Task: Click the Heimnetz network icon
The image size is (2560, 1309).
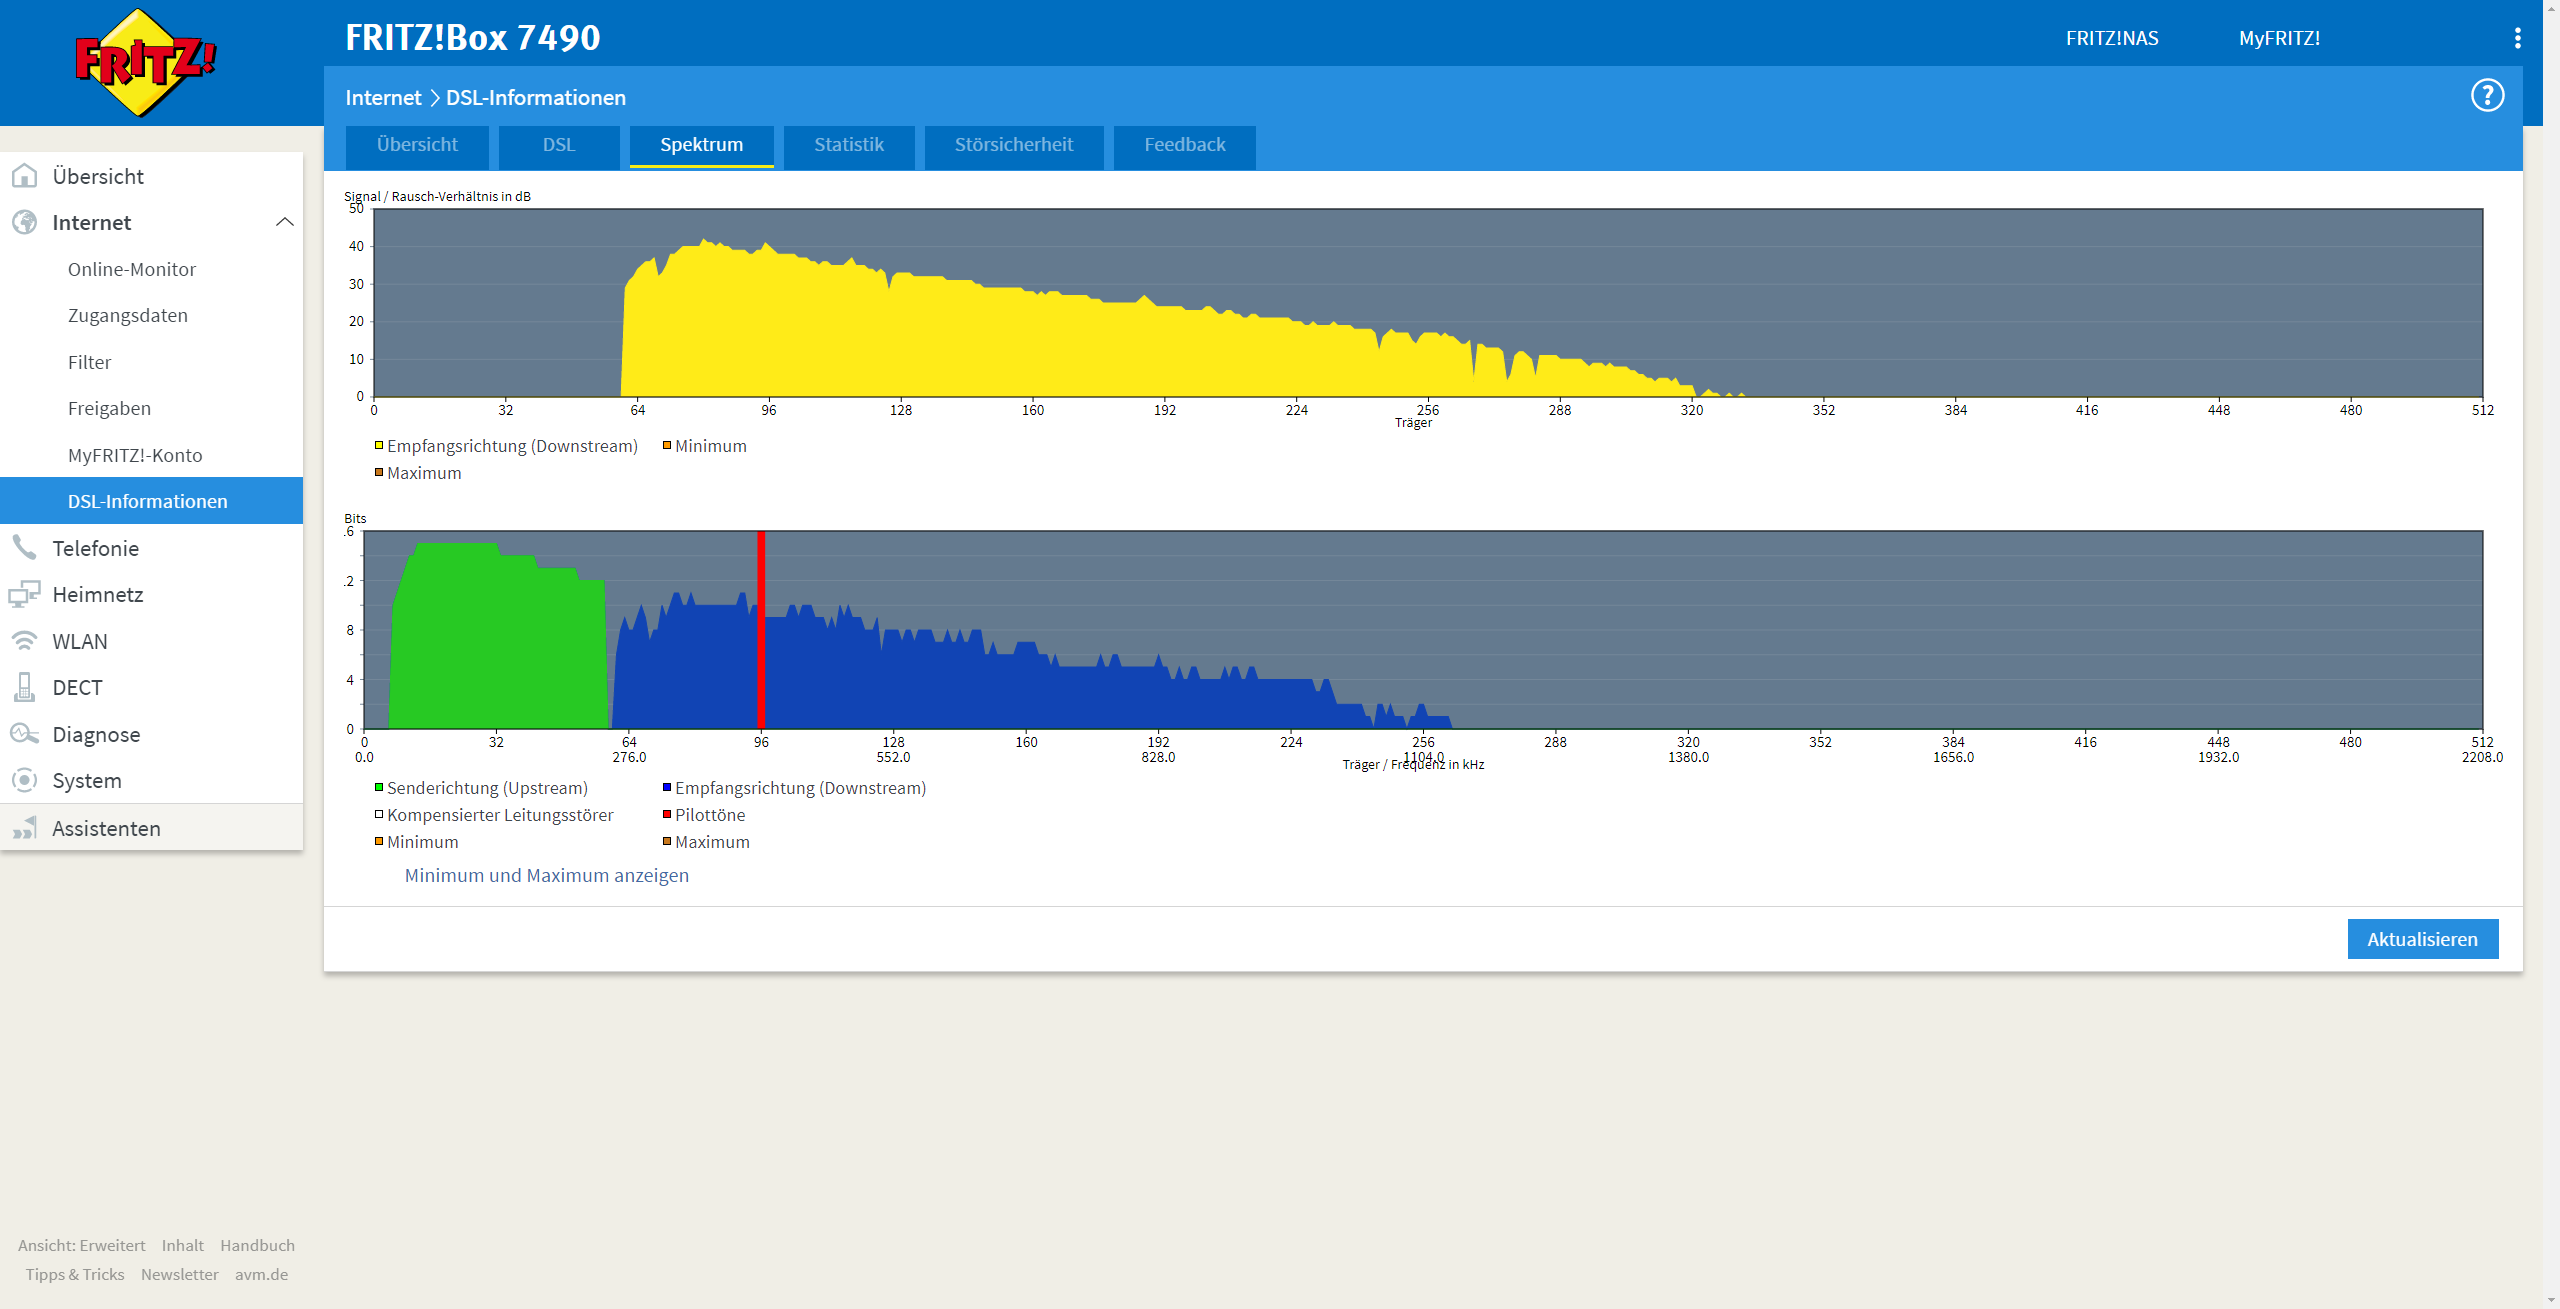Action: coord(25,595)
